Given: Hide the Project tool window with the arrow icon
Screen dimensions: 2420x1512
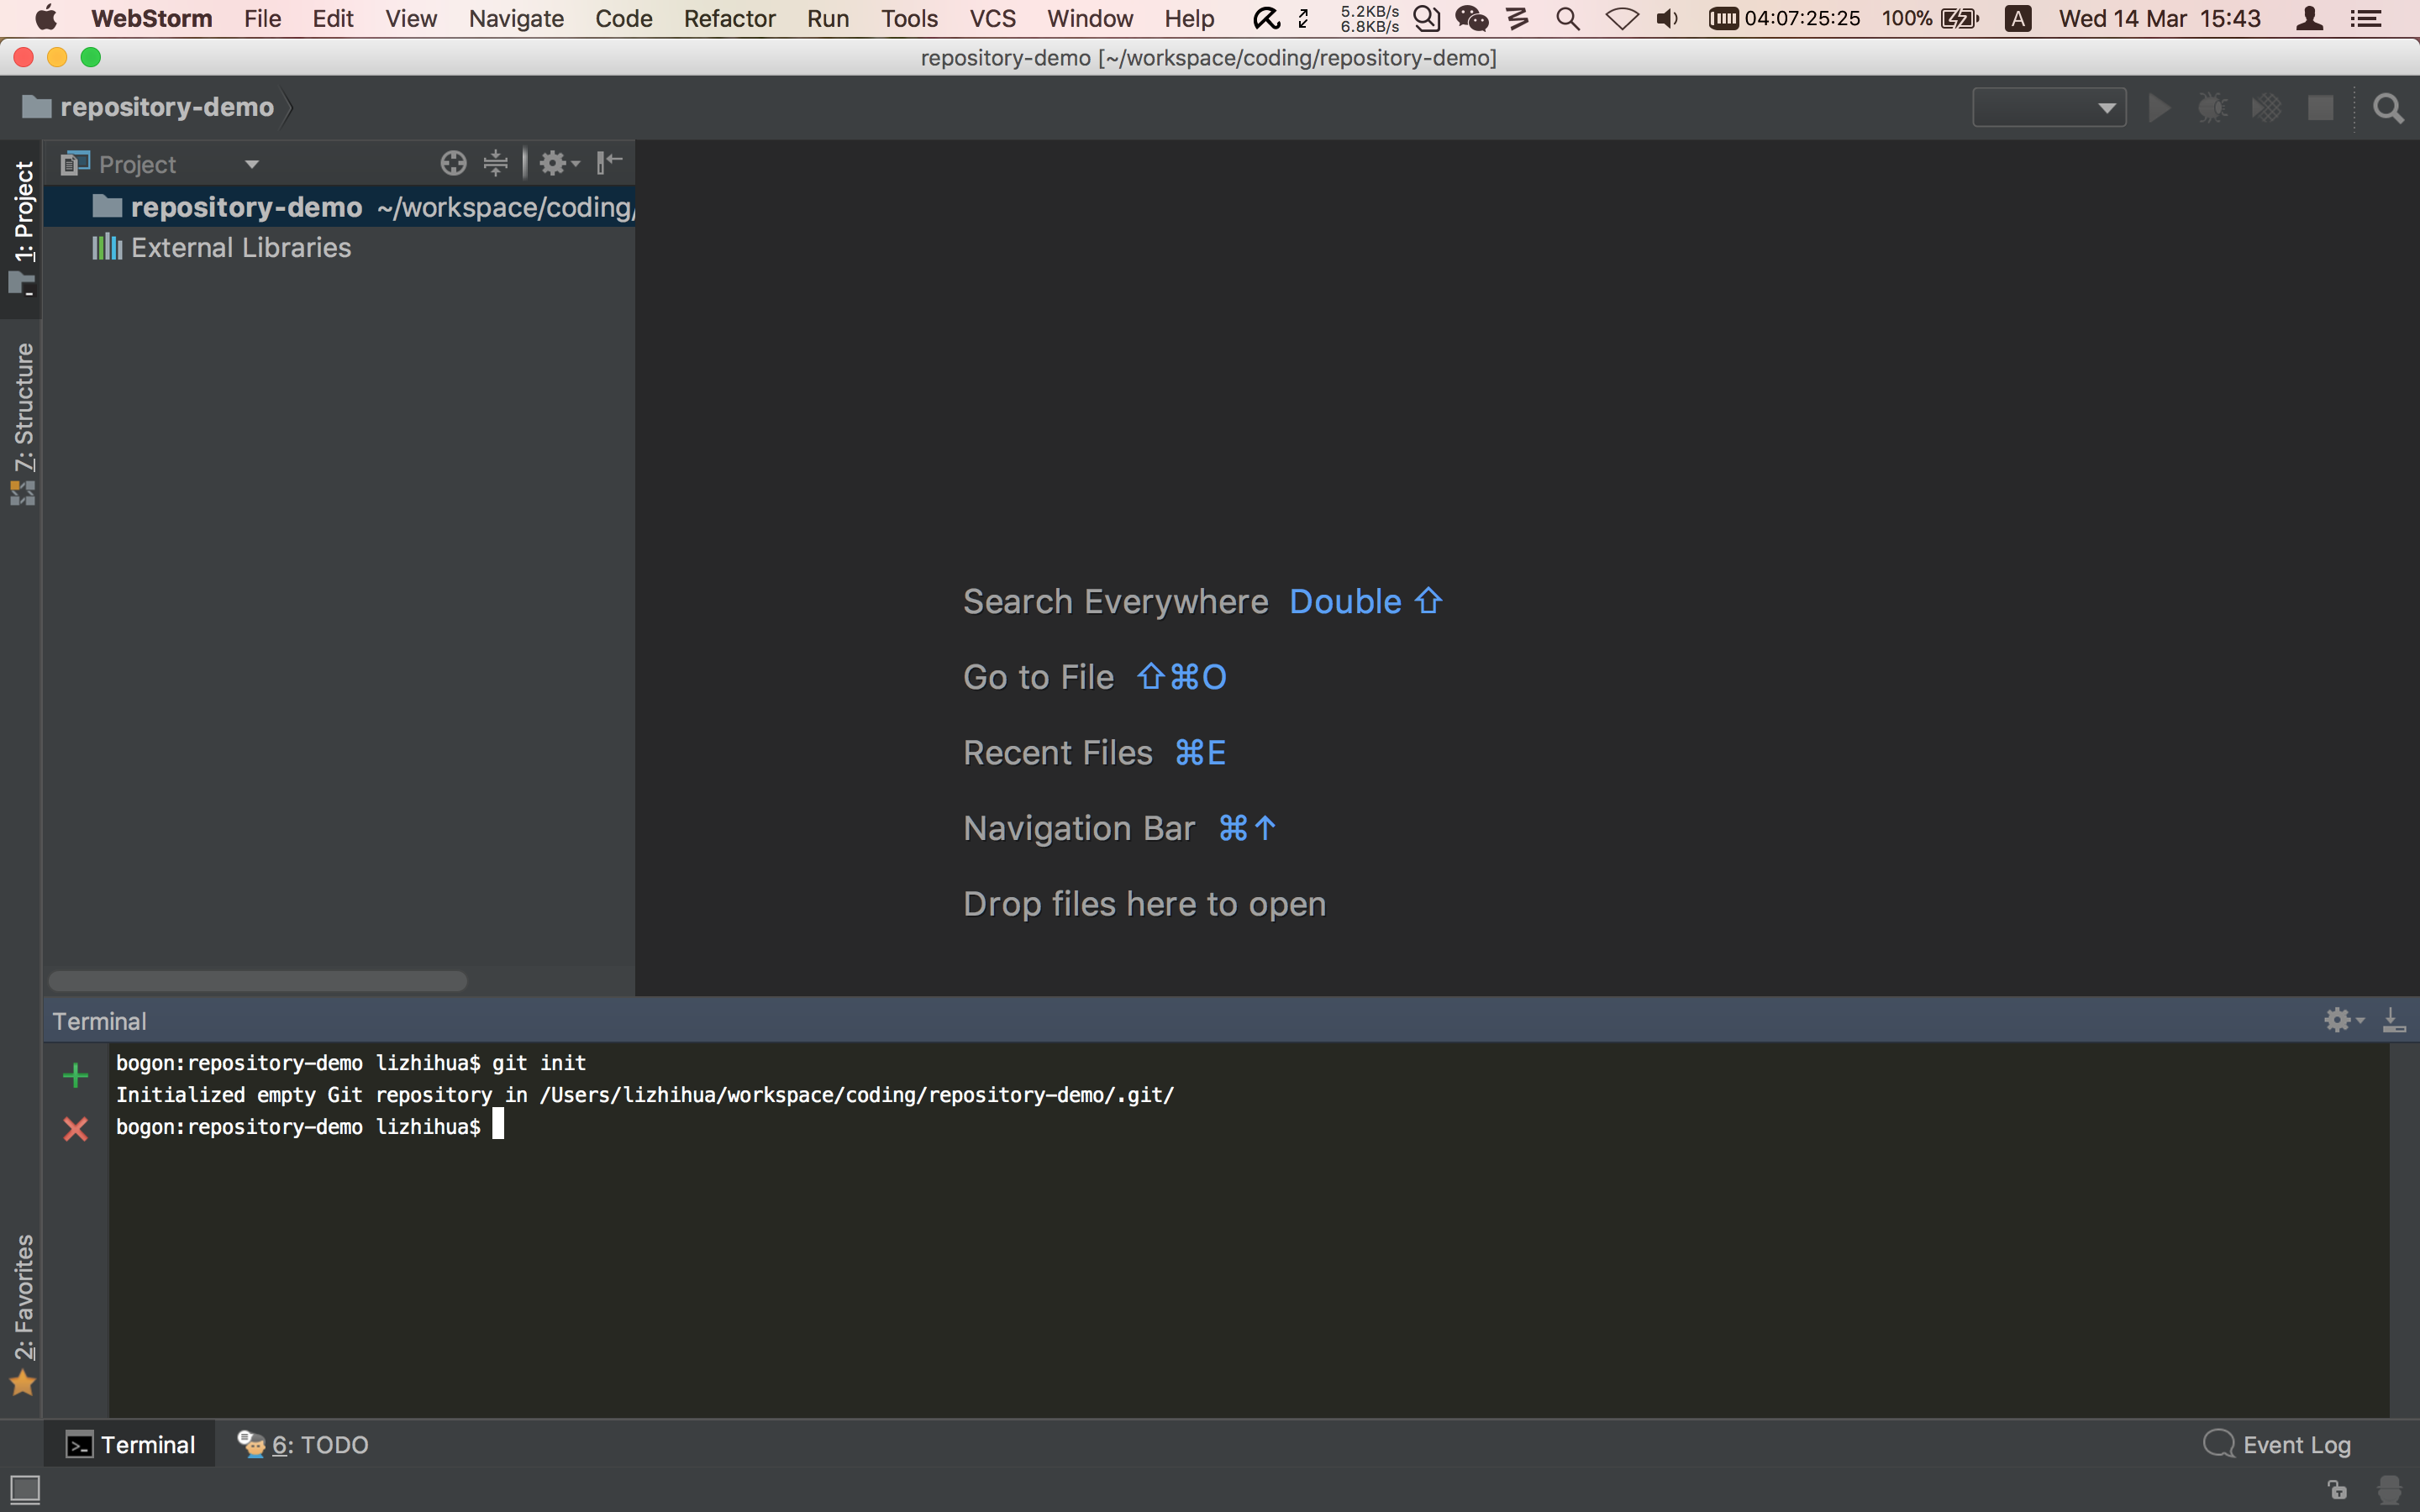Looking at the screenshot, I should click(609, 161).
